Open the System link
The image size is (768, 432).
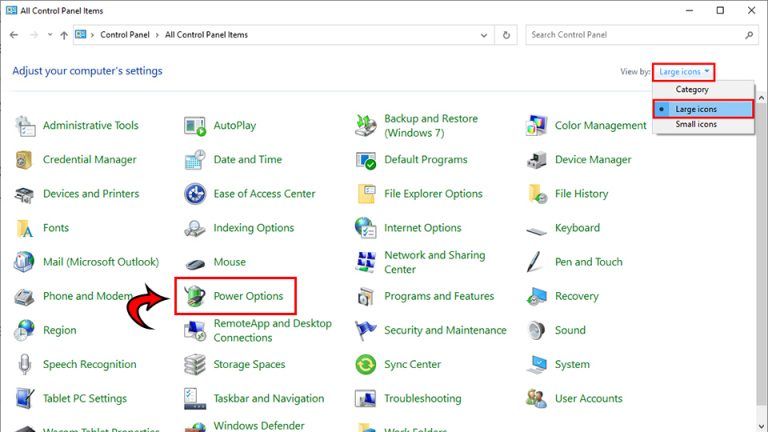click(572, 364)
